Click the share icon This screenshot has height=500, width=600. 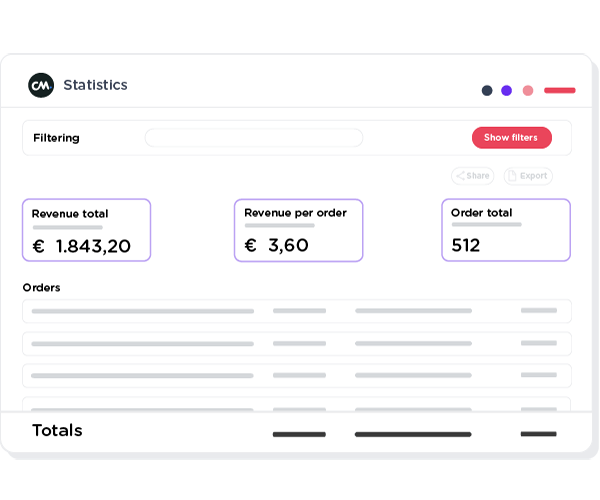click(460, 176)
